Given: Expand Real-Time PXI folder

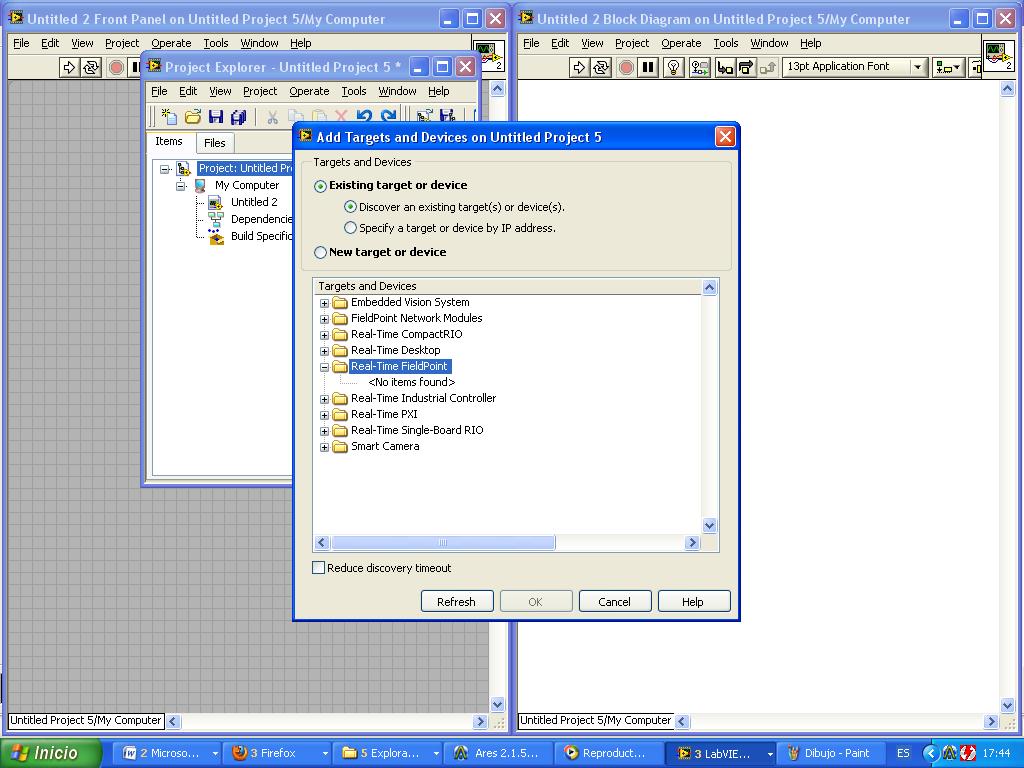Looking at the screenshot, I should pyautogui.click(x=324, y=415).
